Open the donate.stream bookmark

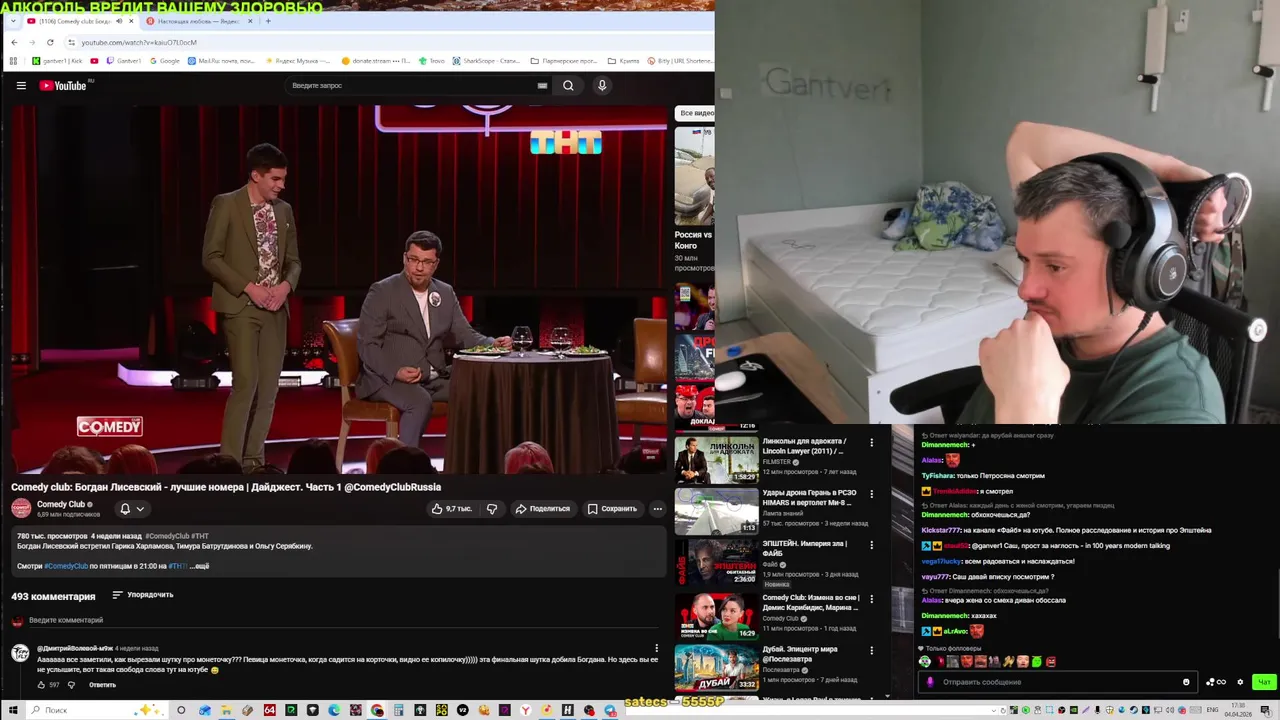click(x=375, y=61)
